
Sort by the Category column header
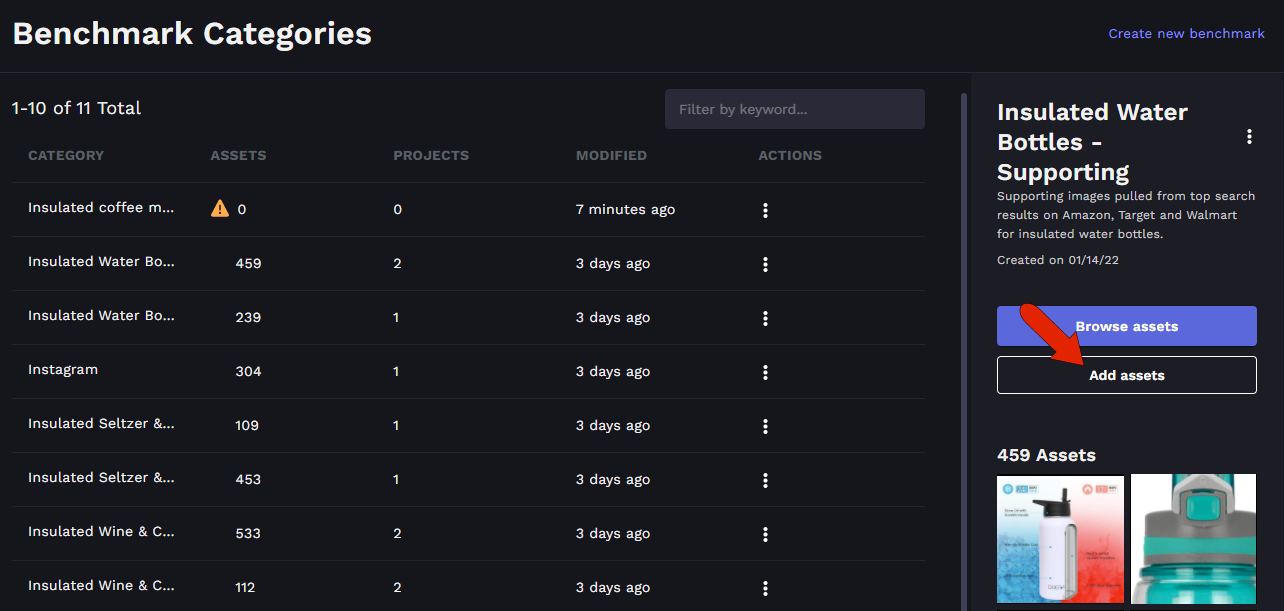(66, 156)
